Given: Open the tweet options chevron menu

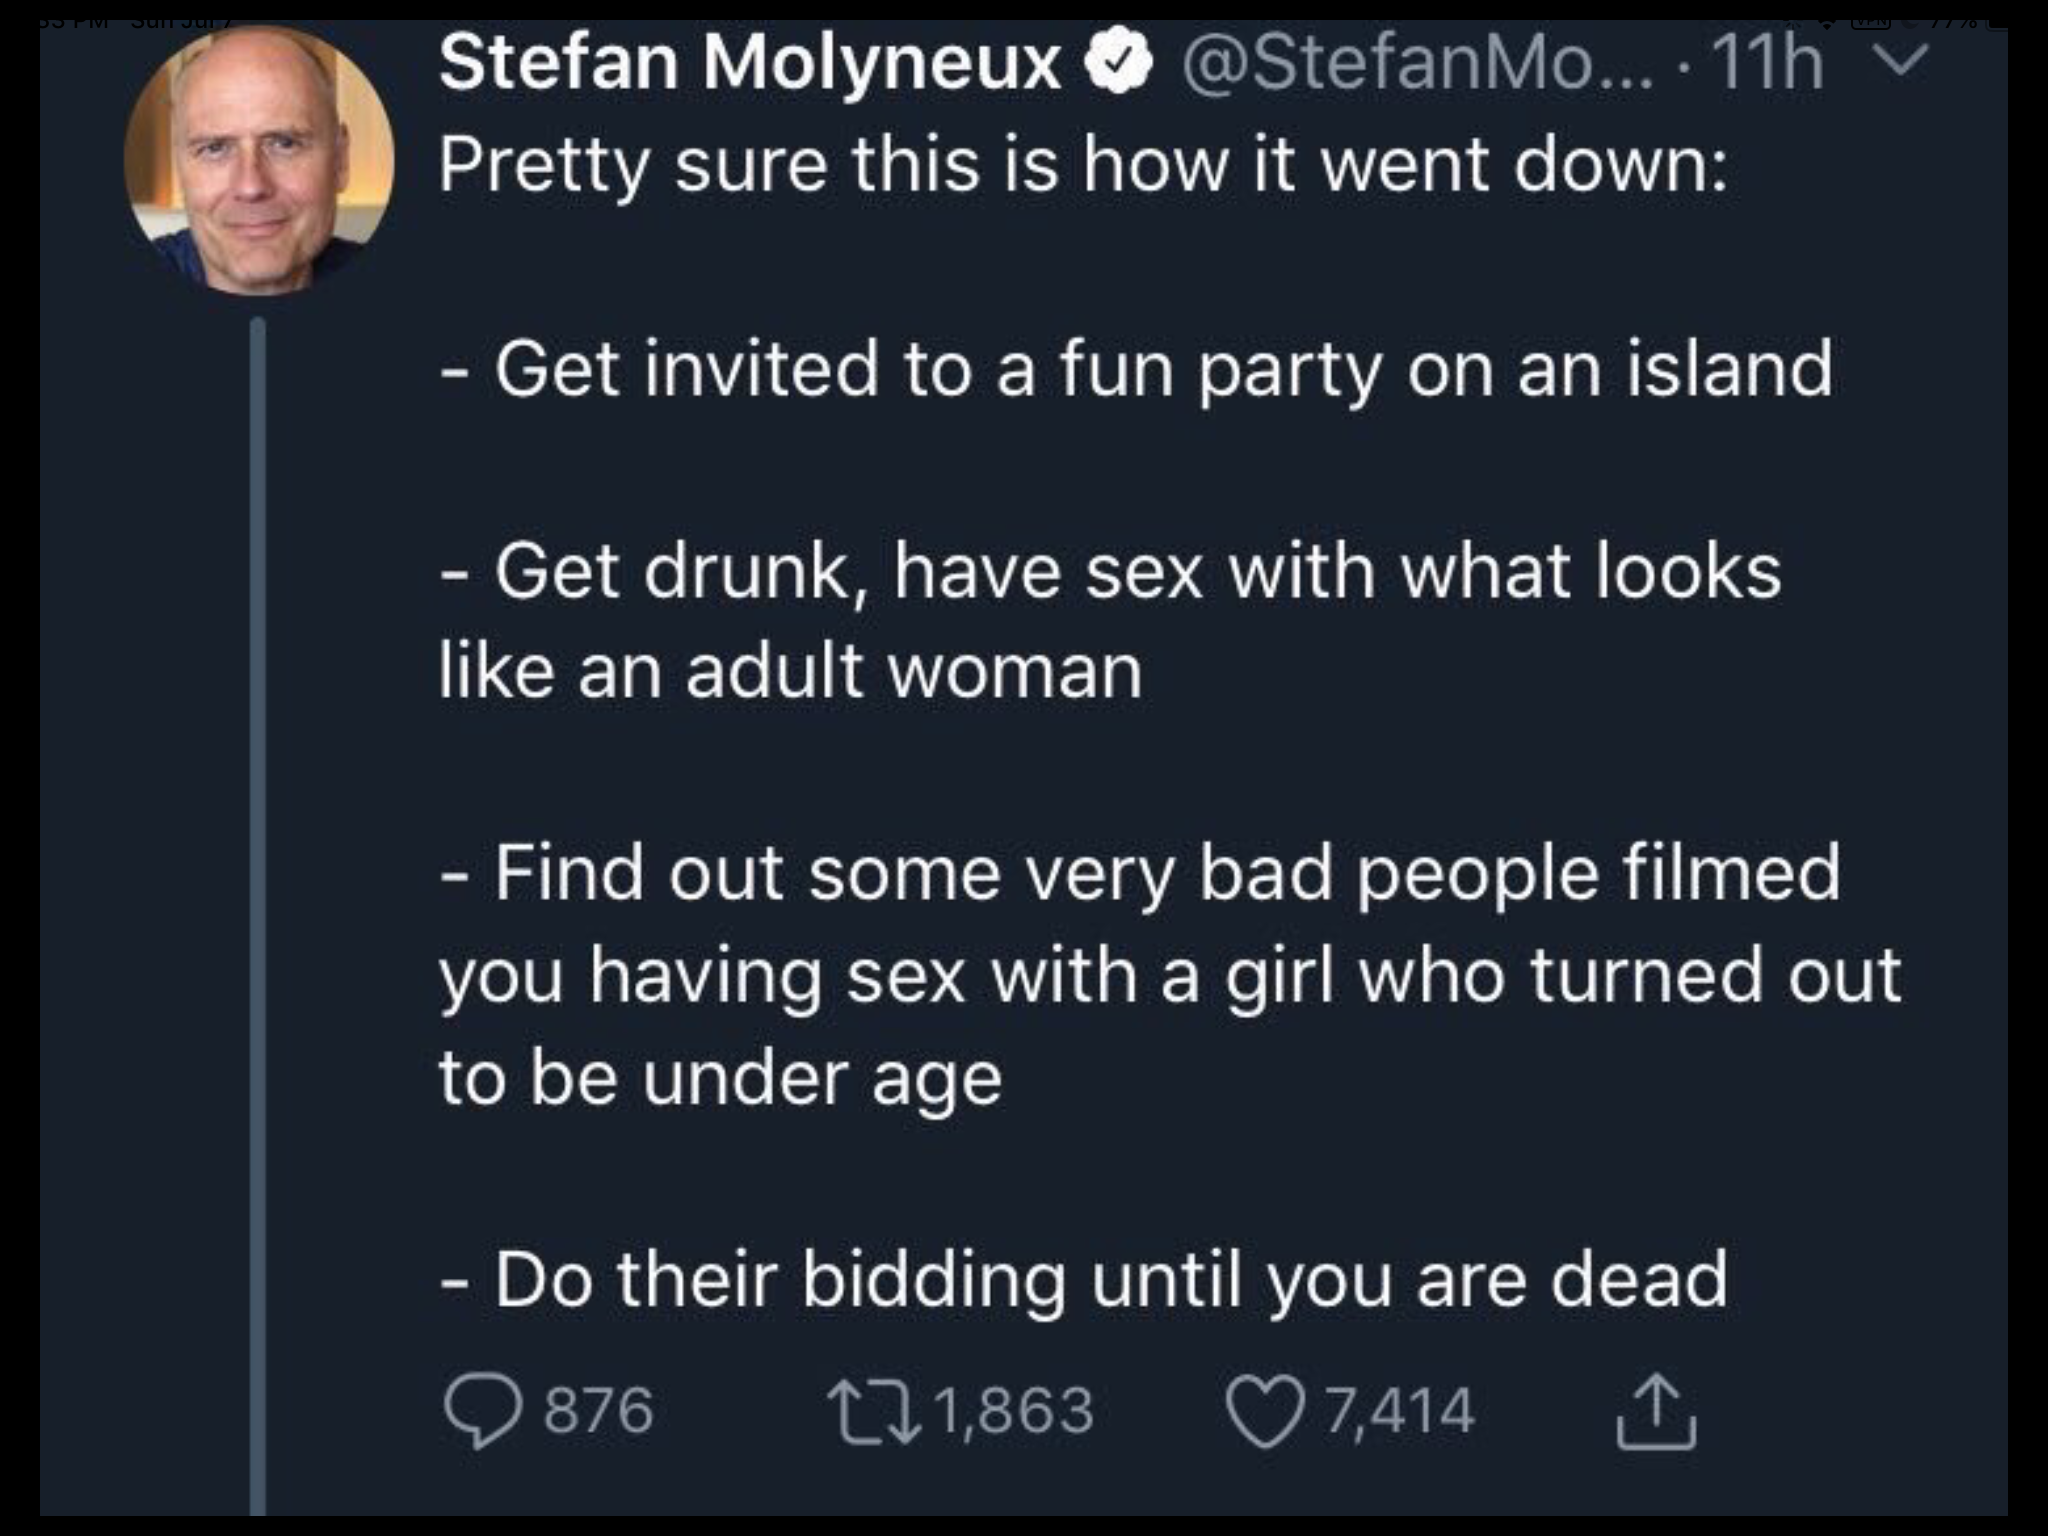Looking at the screenshot, I should tap(1897, 60).
